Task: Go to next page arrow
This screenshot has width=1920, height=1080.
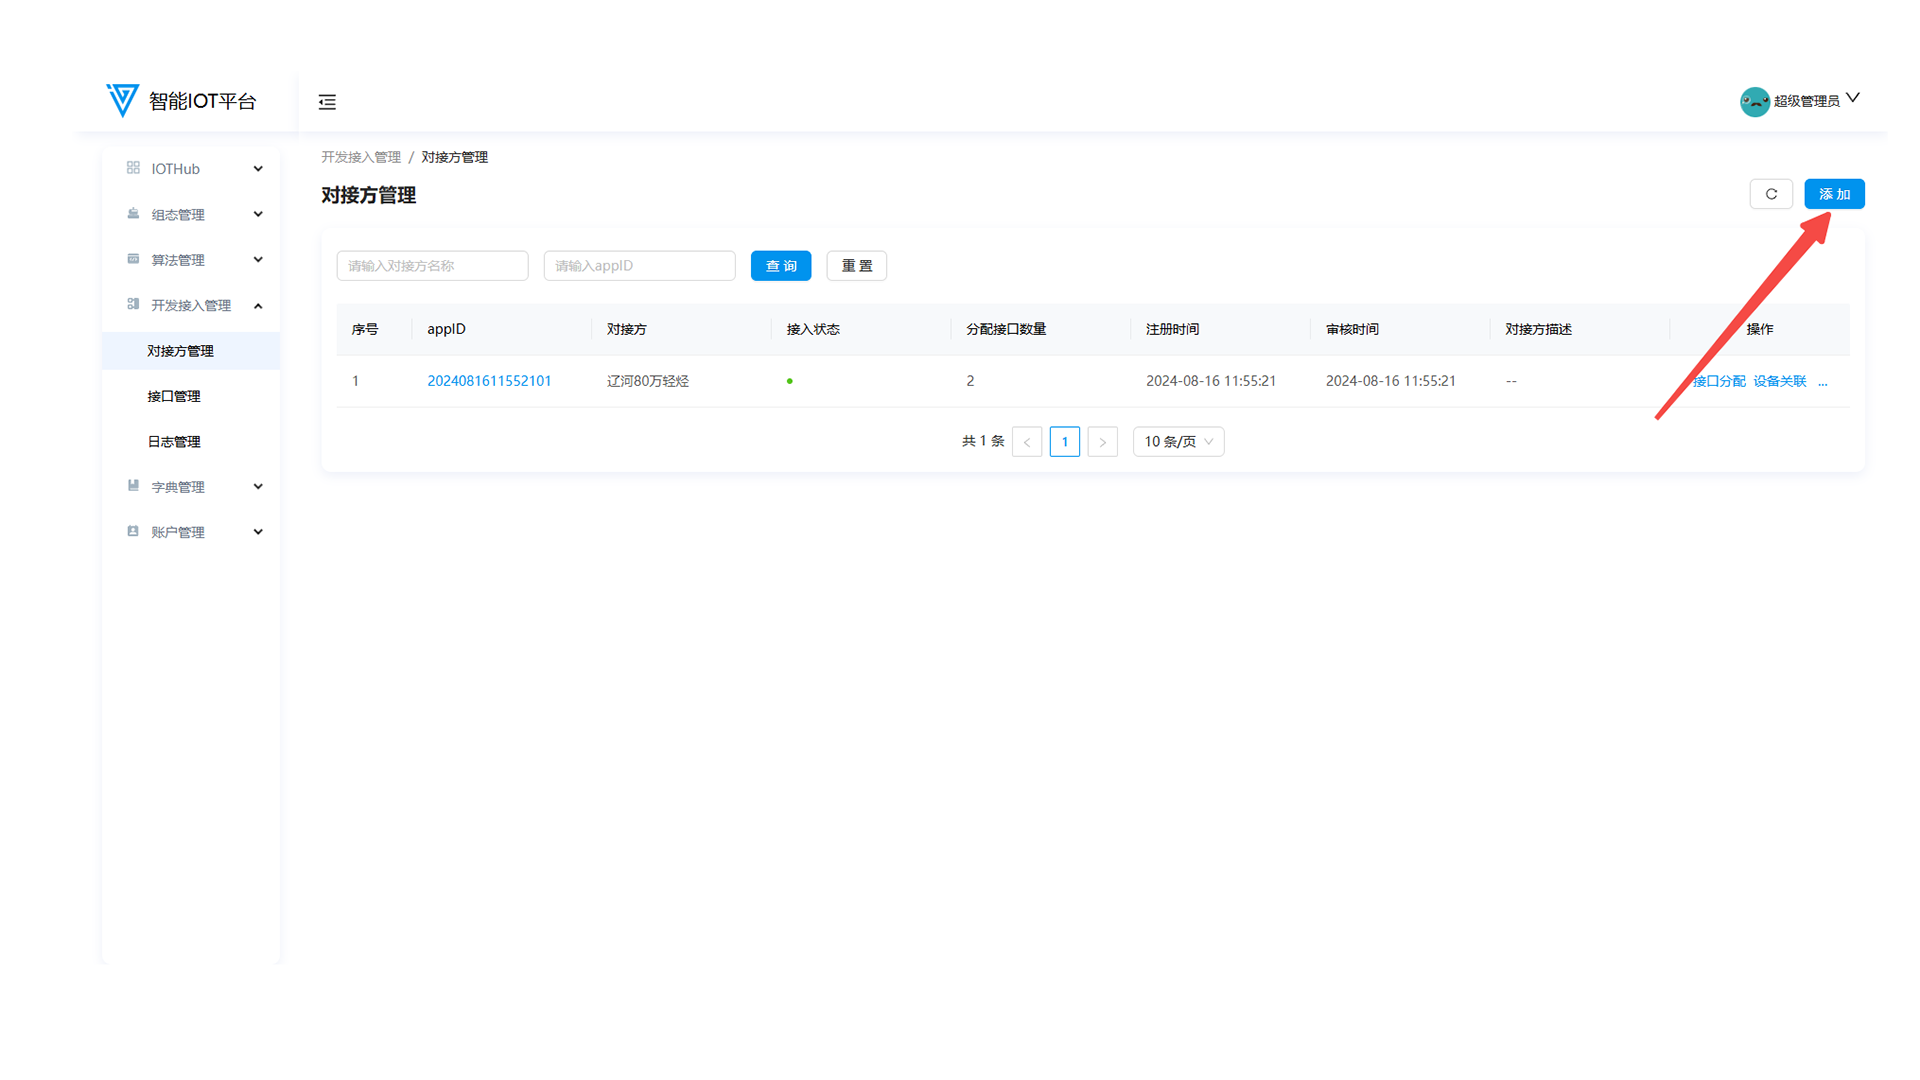Action: 1102,442
